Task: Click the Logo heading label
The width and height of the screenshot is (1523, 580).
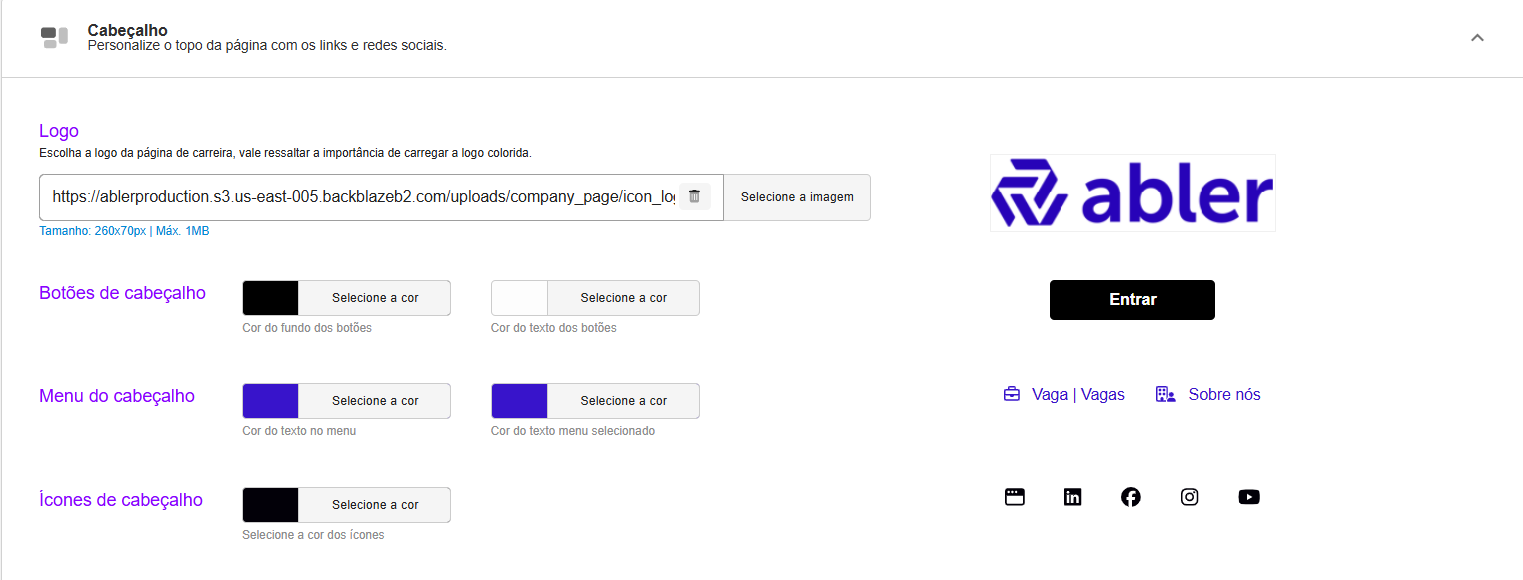Action: [x=59, y=131]
